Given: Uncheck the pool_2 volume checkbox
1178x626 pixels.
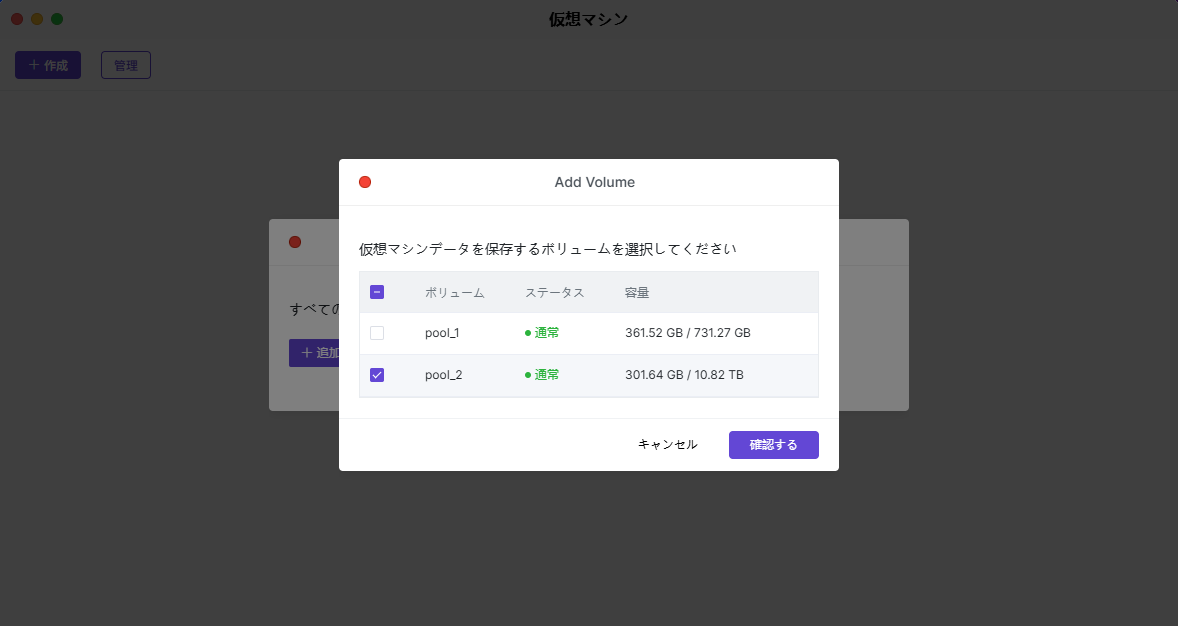Looking at the screenshot, I should coord(377,375).
